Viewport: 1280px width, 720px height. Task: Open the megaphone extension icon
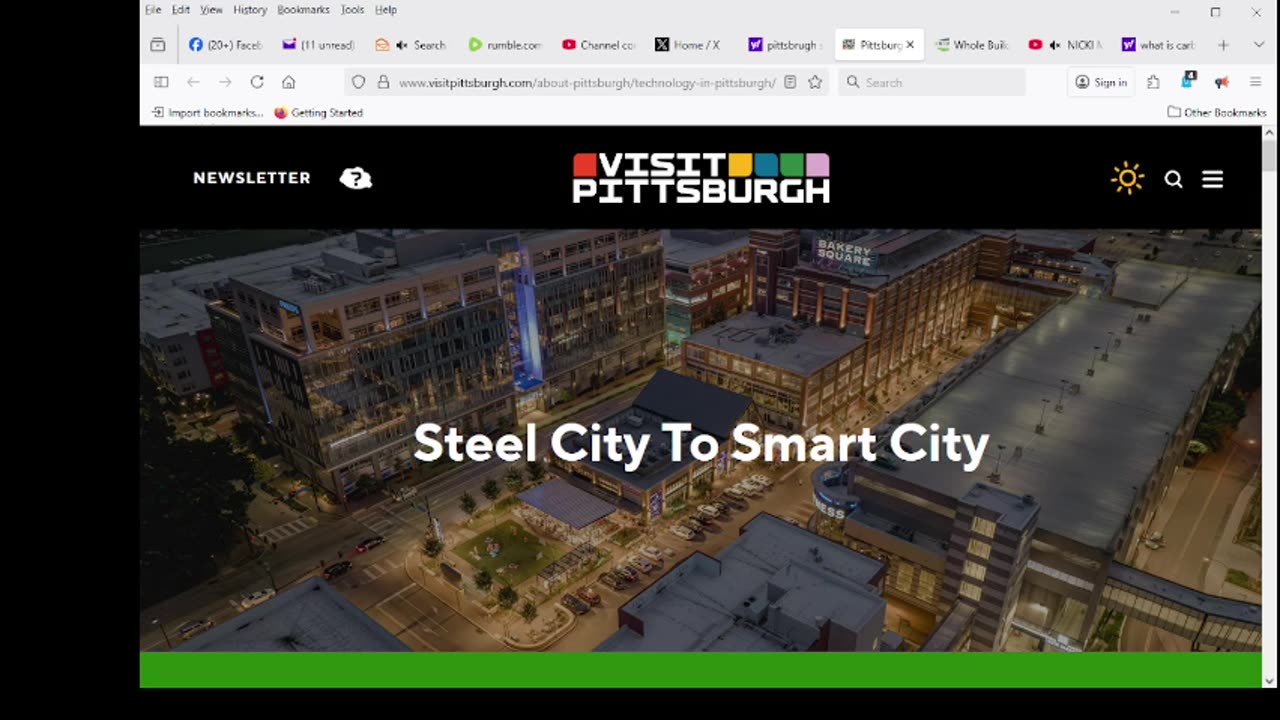click(x=1221, y=82)
